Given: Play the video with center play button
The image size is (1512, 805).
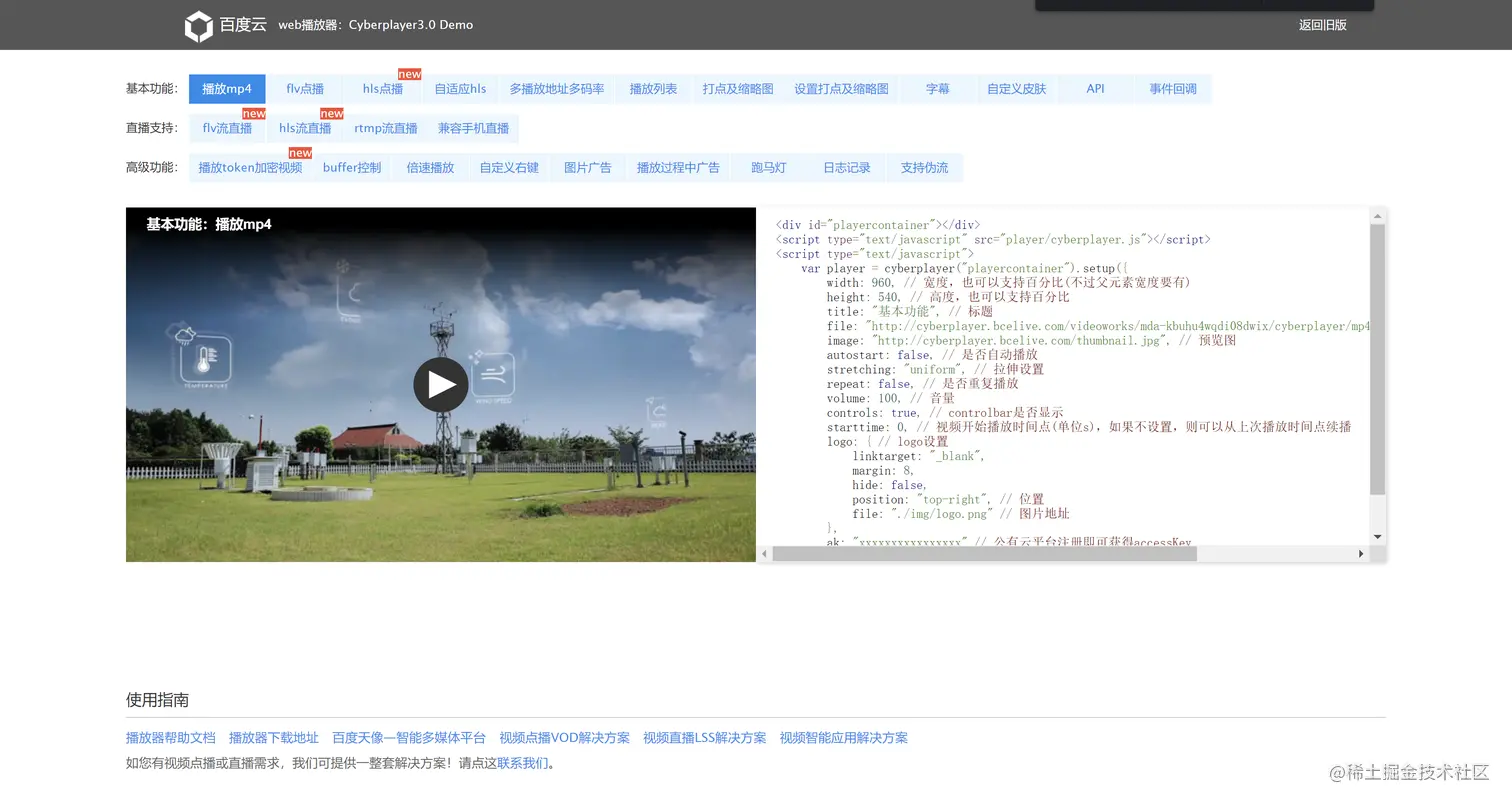Looking at the screenshot, I should [x=441, y=384].
